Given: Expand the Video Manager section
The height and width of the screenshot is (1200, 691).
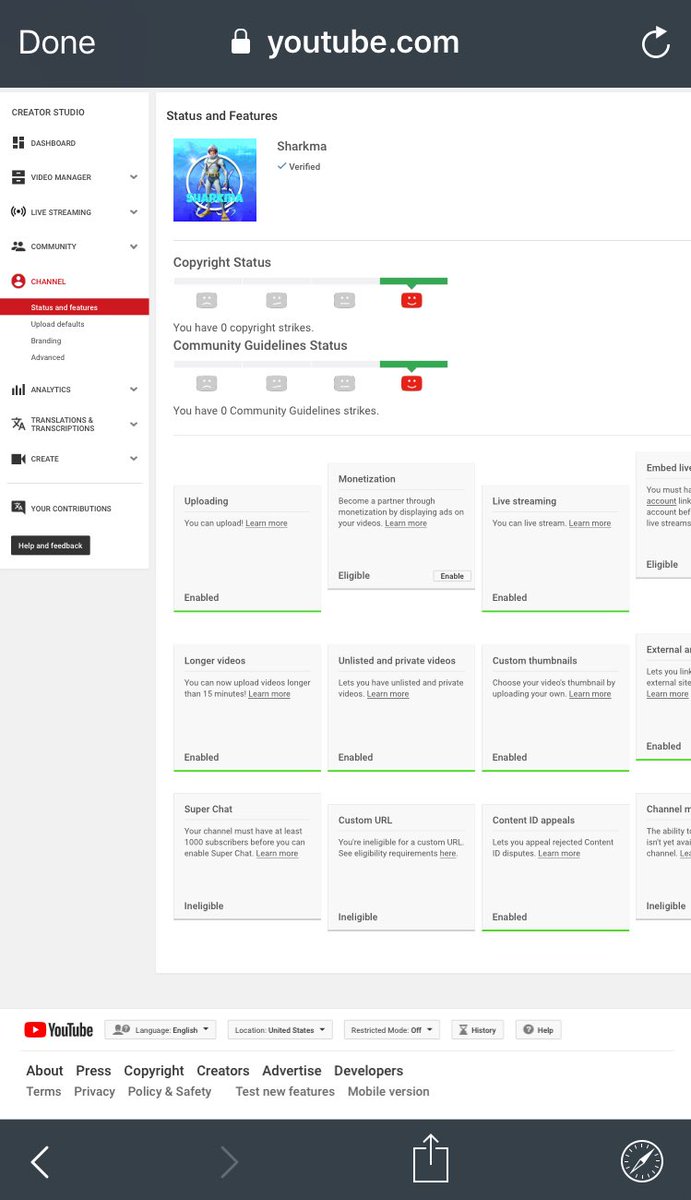Looking at the screenshot, I should [134, 177].
